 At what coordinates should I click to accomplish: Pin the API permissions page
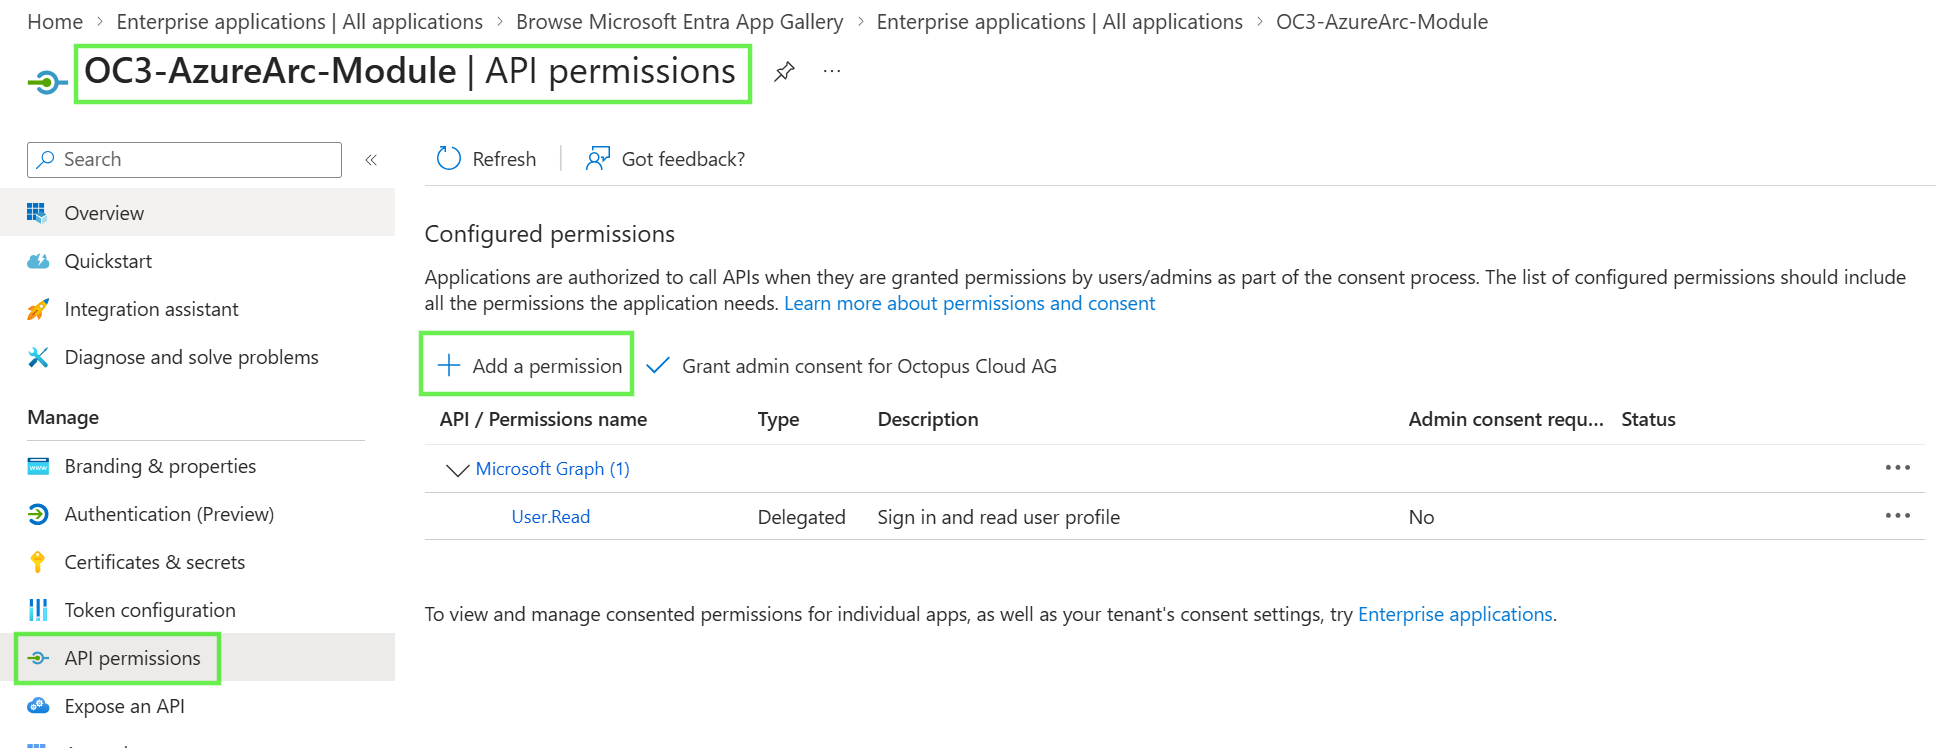785,71
